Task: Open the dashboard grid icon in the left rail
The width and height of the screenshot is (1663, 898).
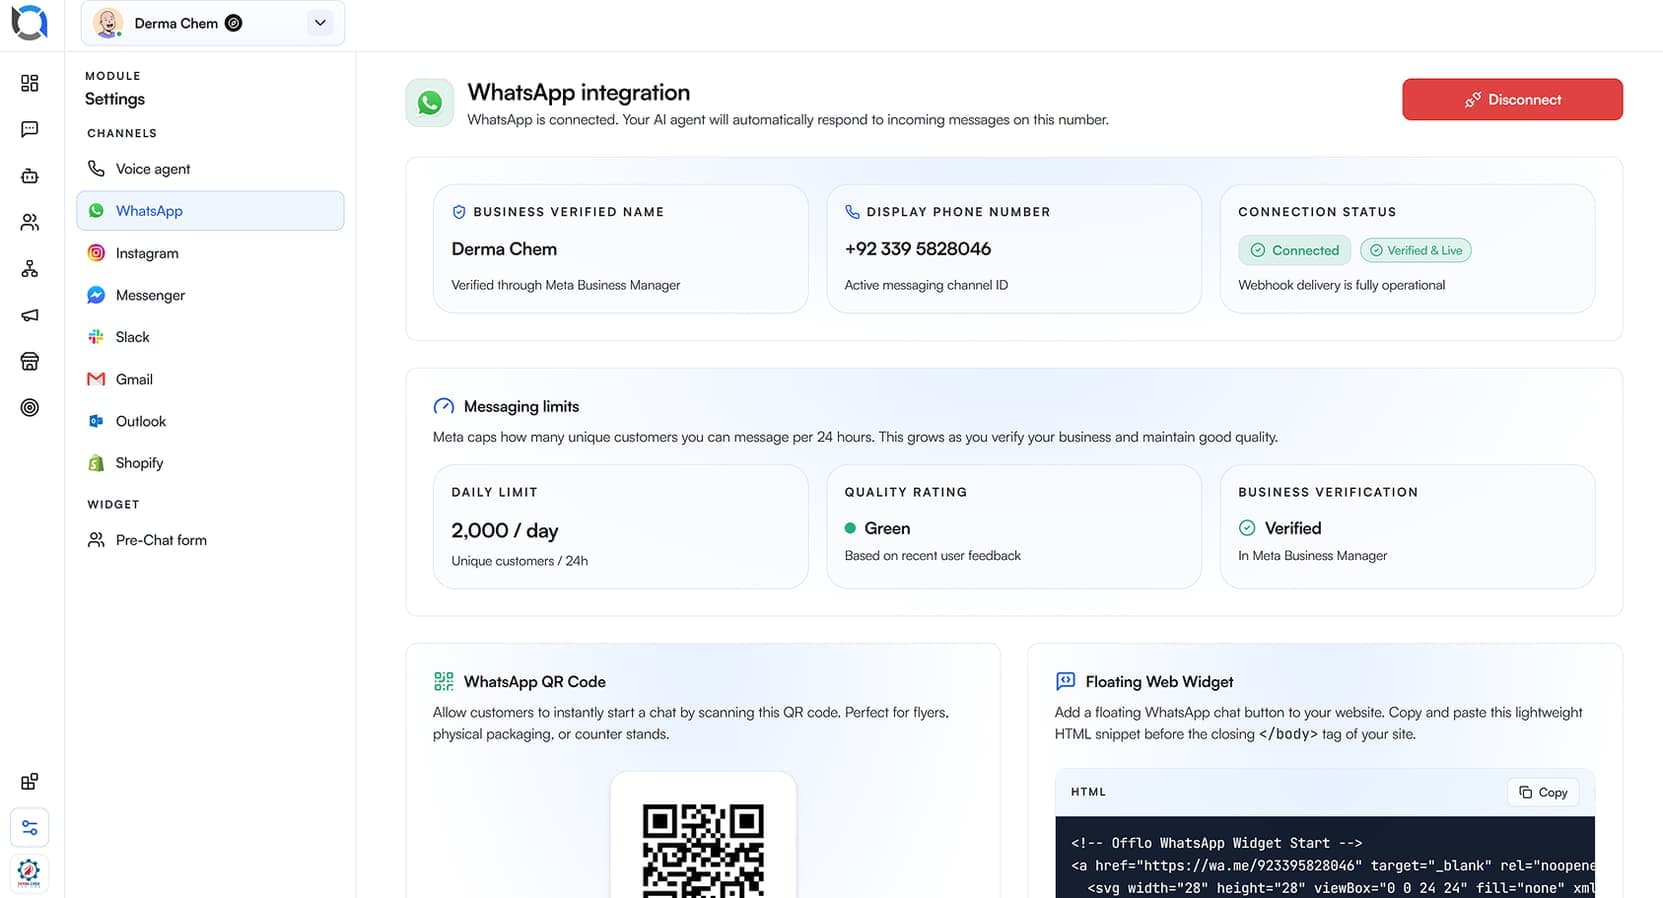Action: click(30, 83)
